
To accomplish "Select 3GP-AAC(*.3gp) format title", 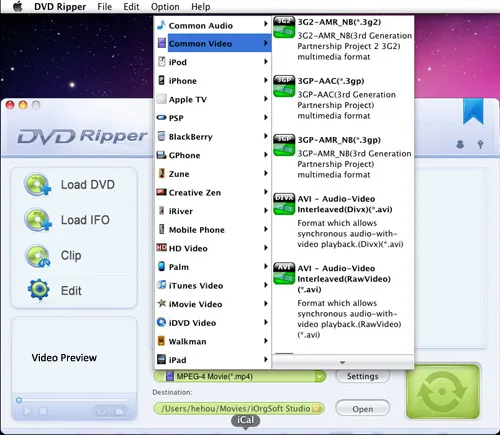I will click(331, 81).
